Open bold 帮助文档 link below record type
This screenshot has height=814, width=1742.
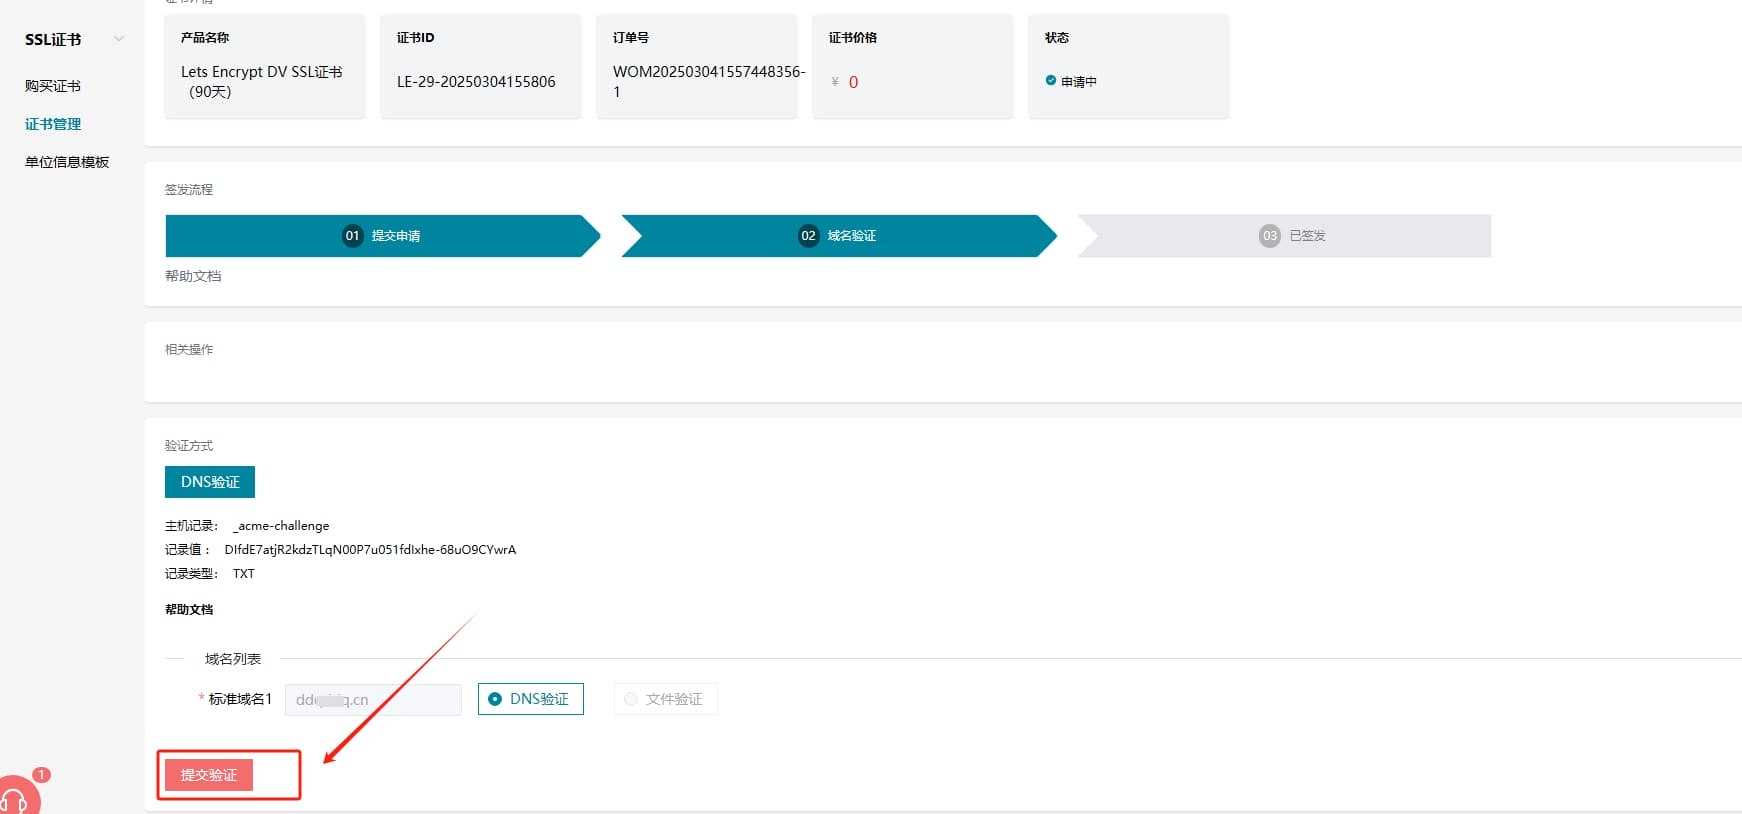coord(189,609)
